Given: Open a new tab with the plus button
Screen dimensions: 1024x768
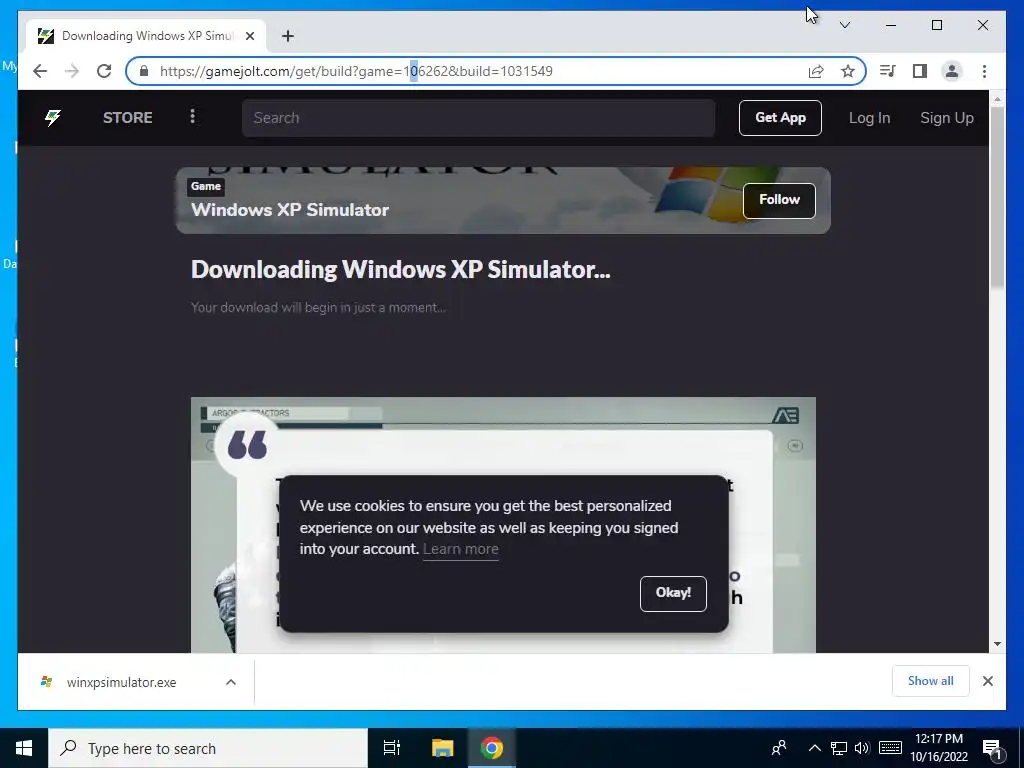Looking at the screenshot, I should pos(288,36).
